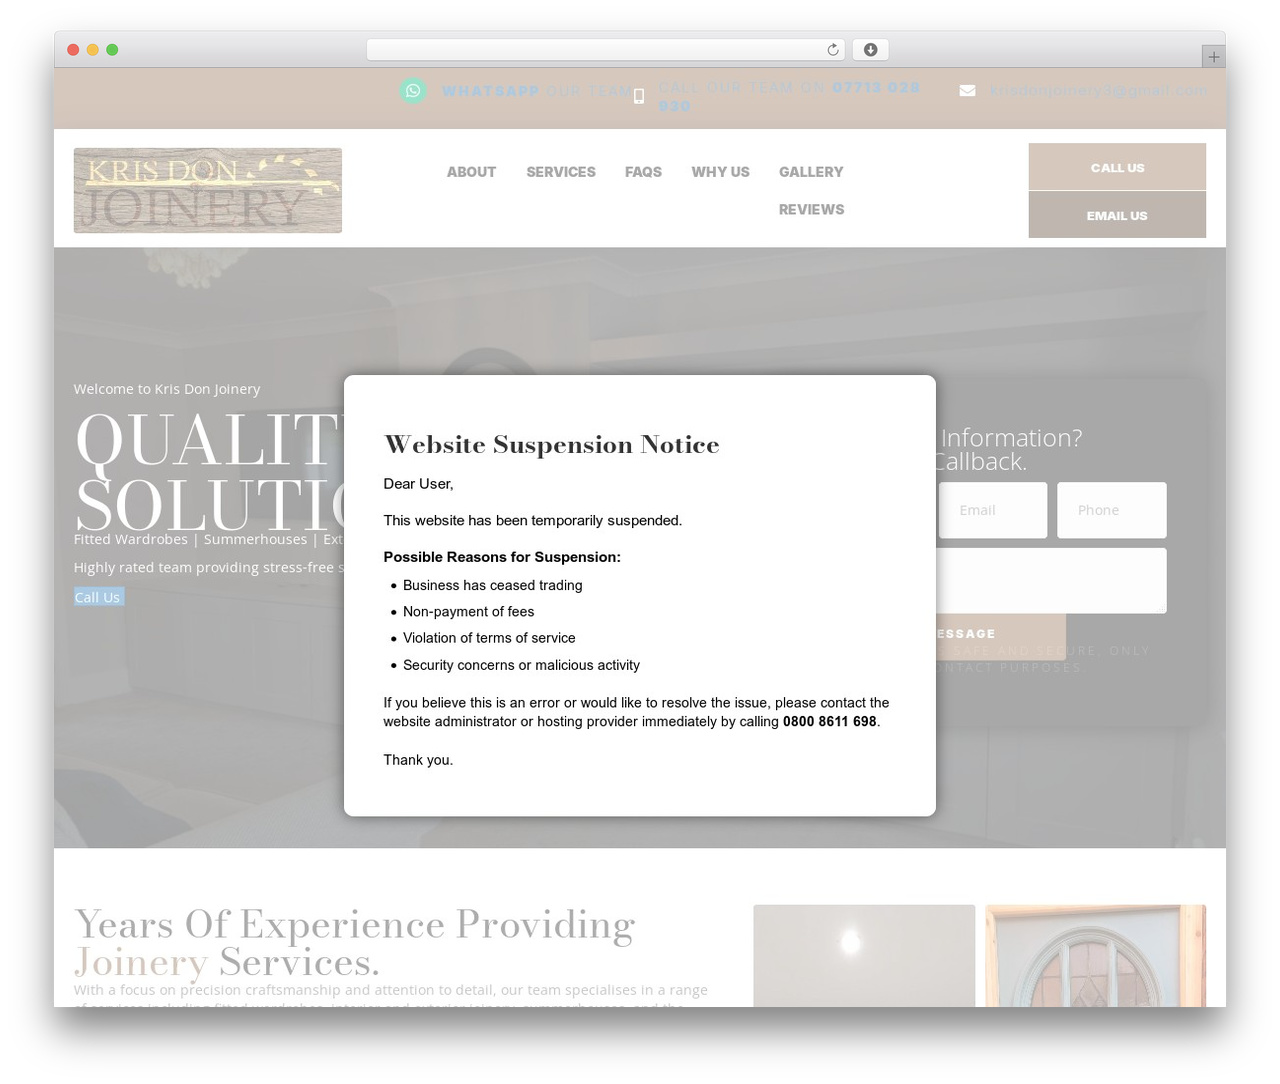Focus the Phone input field
1280x1084 pixels.
[1112, 510]
